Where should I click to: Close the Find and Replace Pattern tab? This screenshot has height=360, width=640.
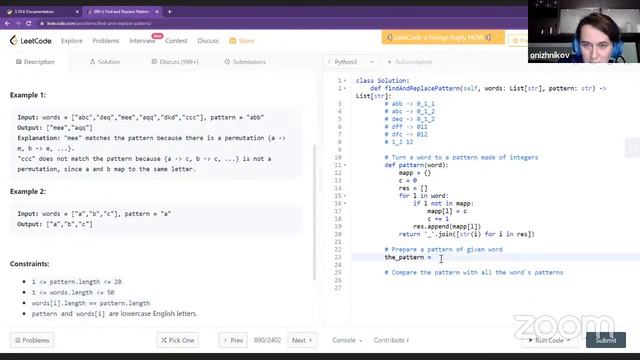click(x=157, y=11)
